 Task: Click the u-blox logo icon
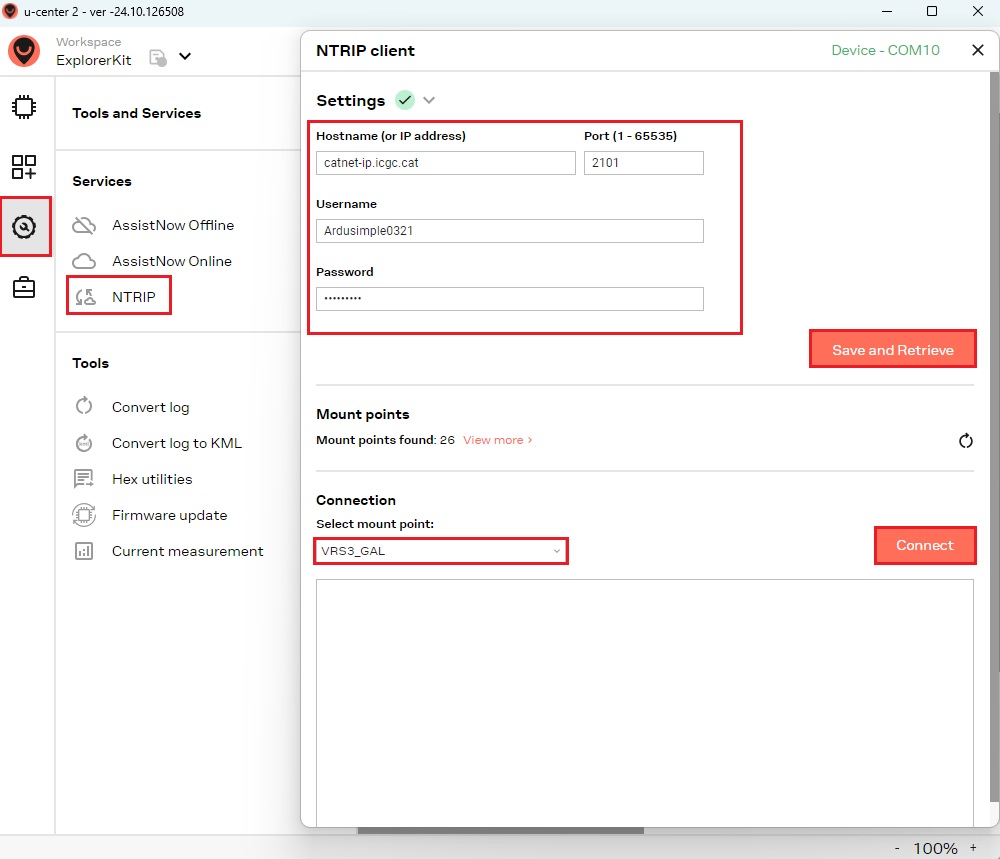pyautogui.click(x=24, y=52)
